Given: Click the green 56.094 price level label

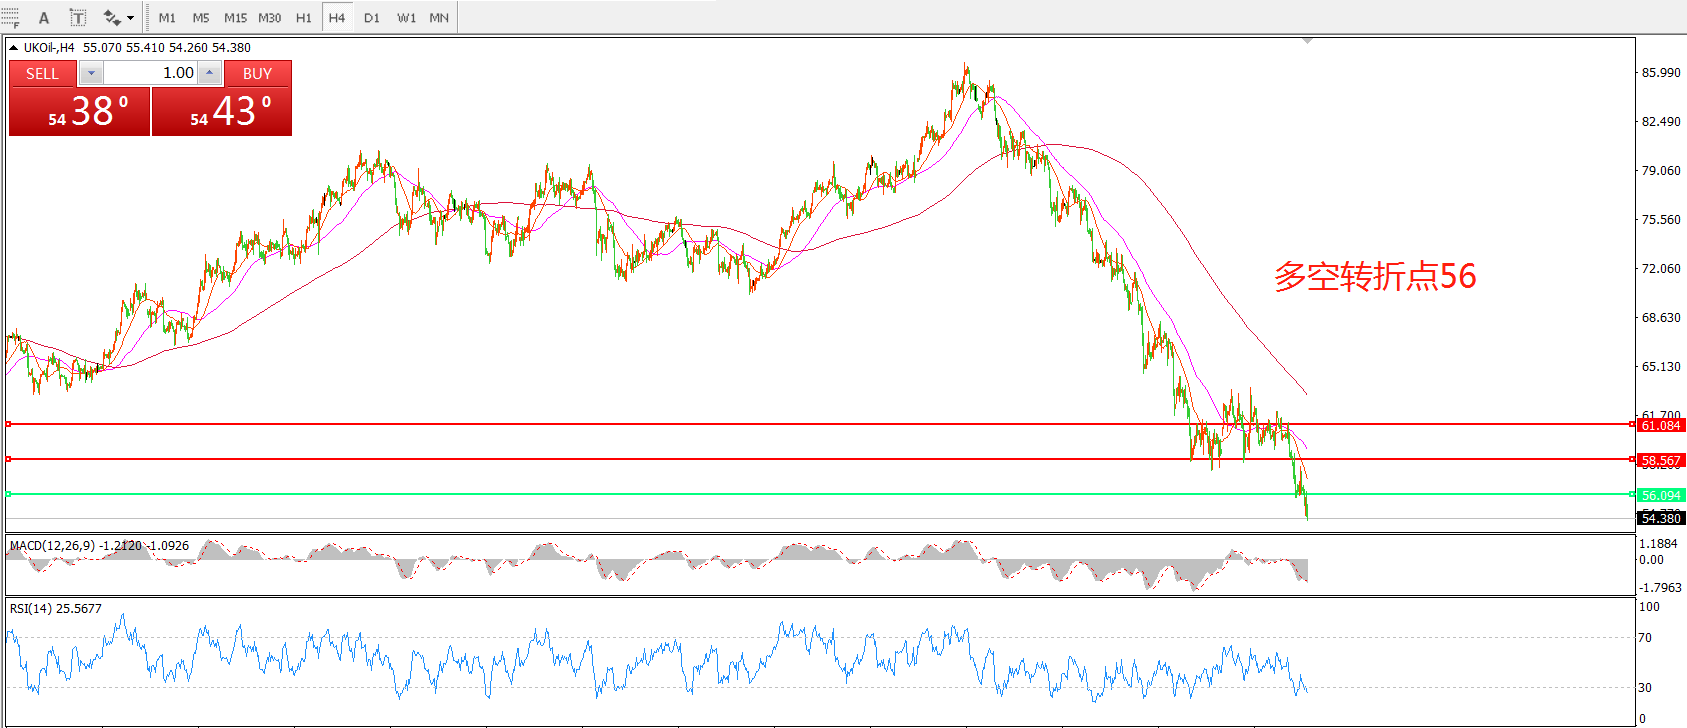Looking at the screenshot, I should (x=1661, y=495).
